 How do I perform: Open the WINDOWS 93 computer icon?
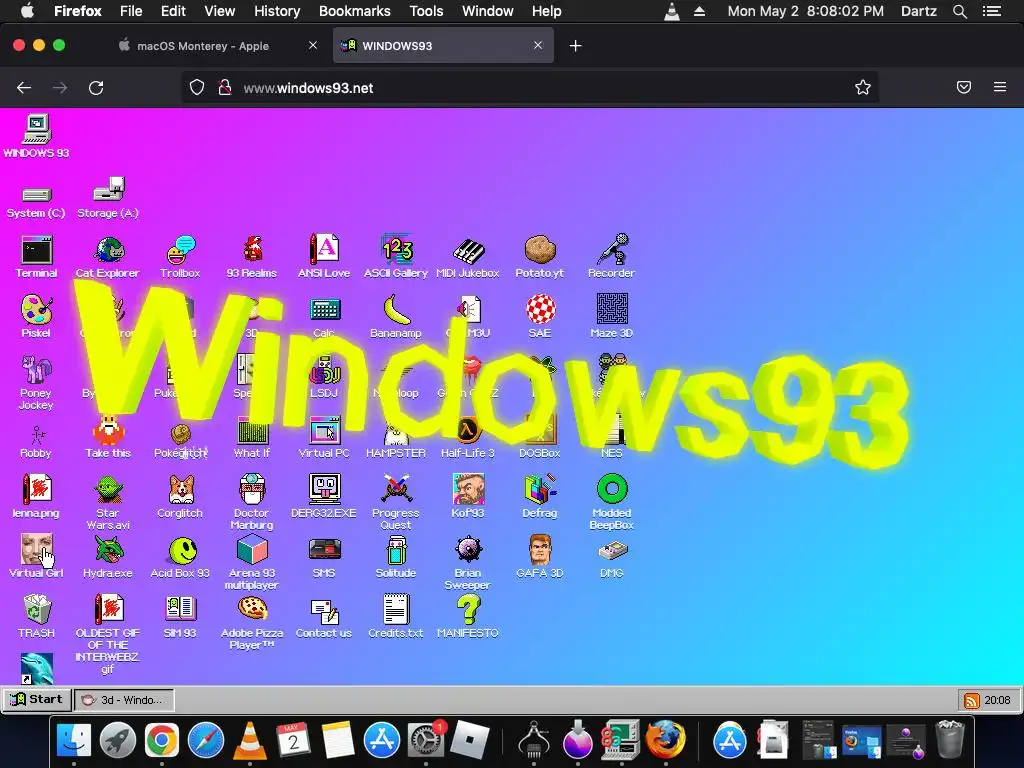point(37,129)
